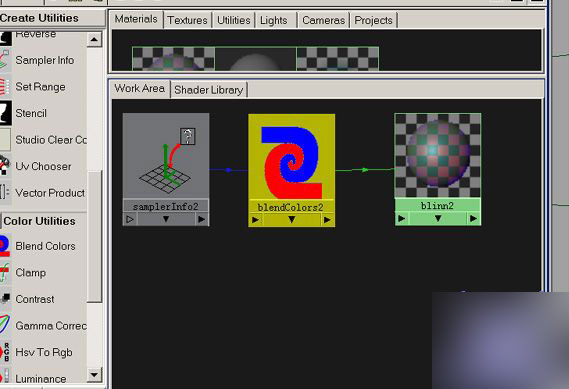
Task: Open blinn2 input connections arrow
Action: [402, 218]
